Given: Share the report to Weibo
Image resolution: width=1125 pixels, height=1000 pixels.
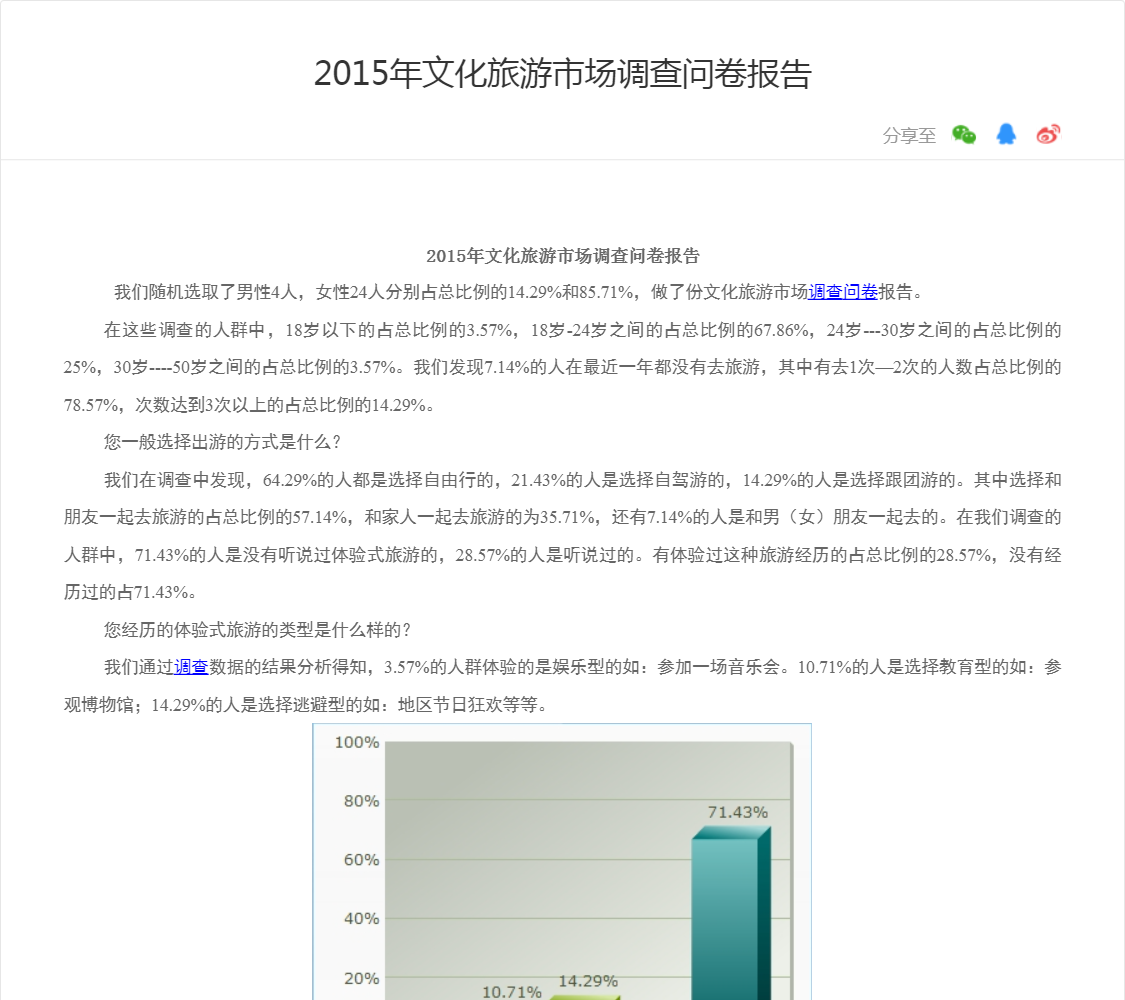Looking at the screenshot, I should [1048, 134].
